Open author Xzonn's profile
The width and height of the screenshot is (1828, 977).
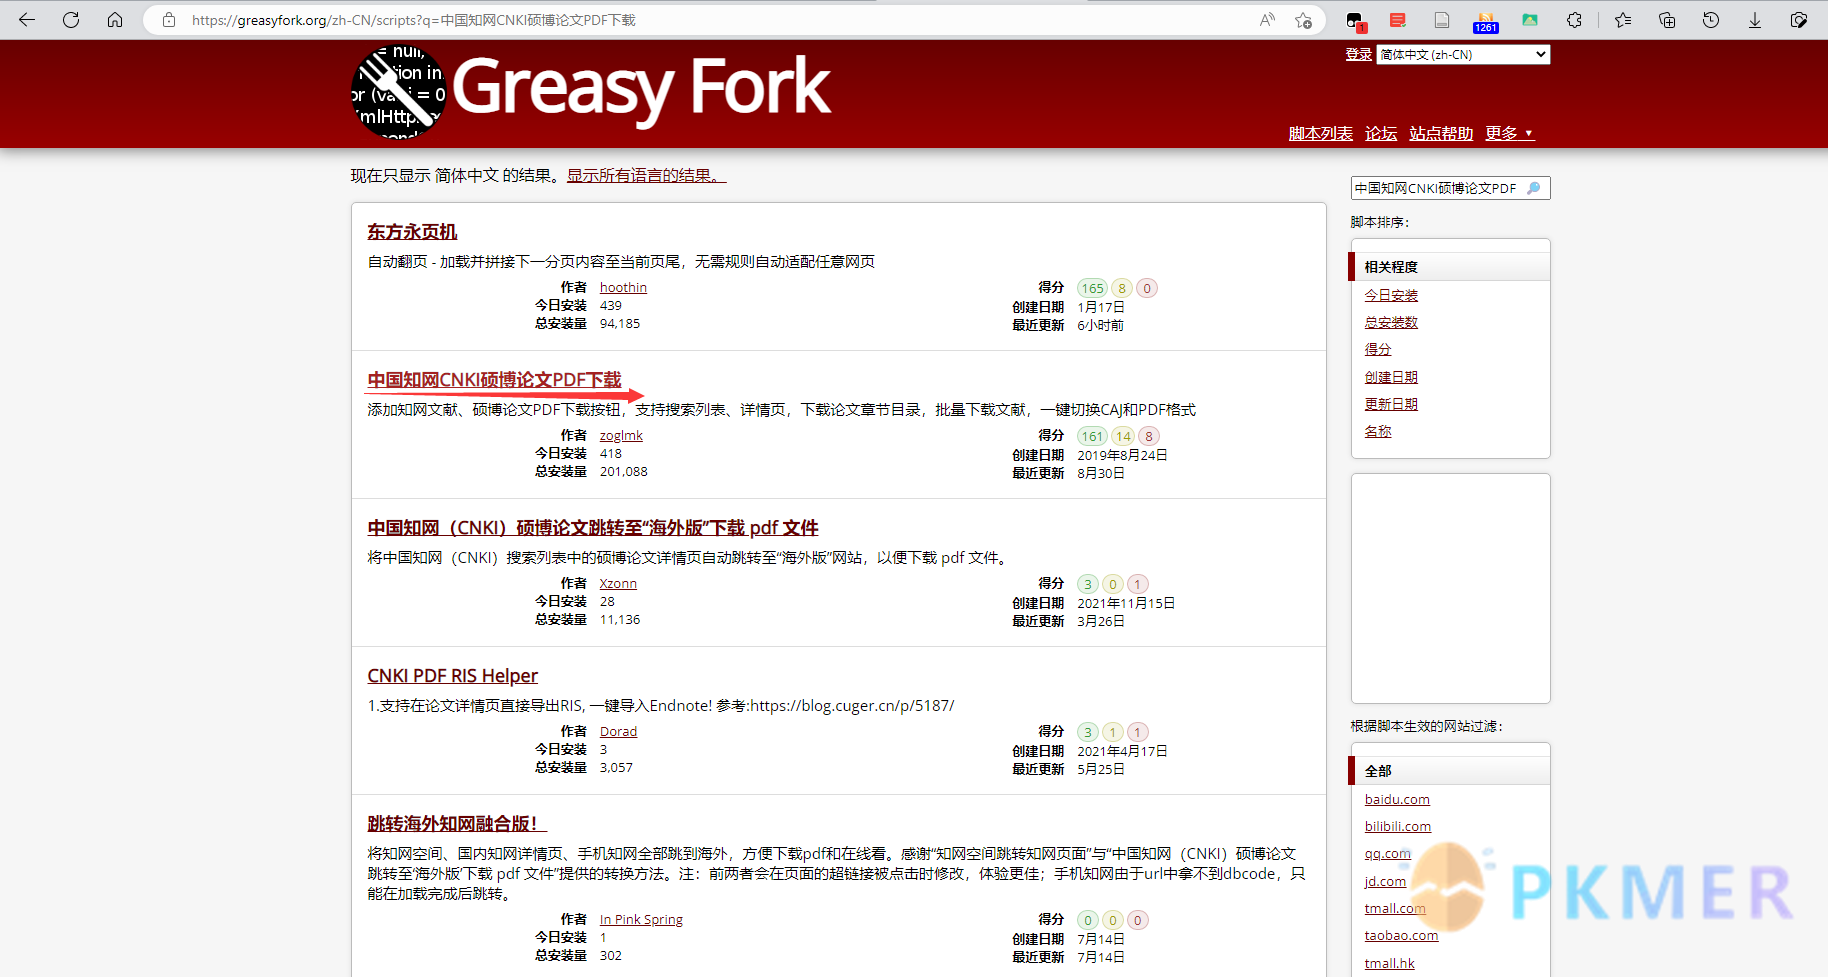pos(618,584)
